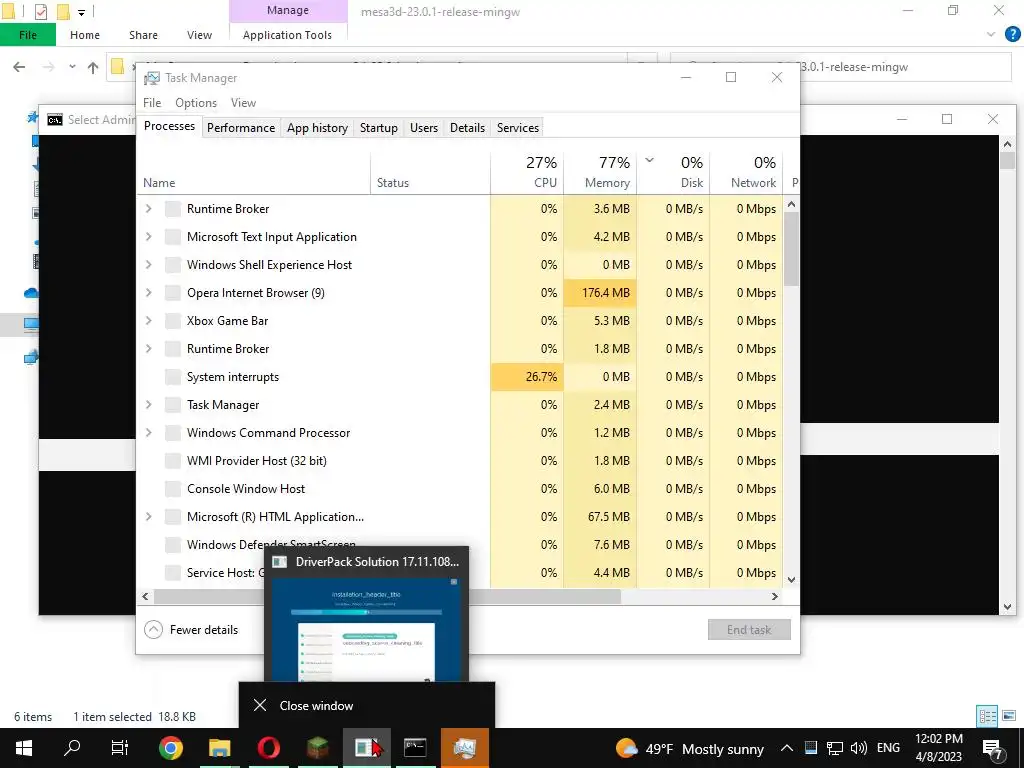This screenshot has height=768, width=1024.
Task: Expand the Task Manager process row
Action: pyautogui.click(x=149, y=405)
